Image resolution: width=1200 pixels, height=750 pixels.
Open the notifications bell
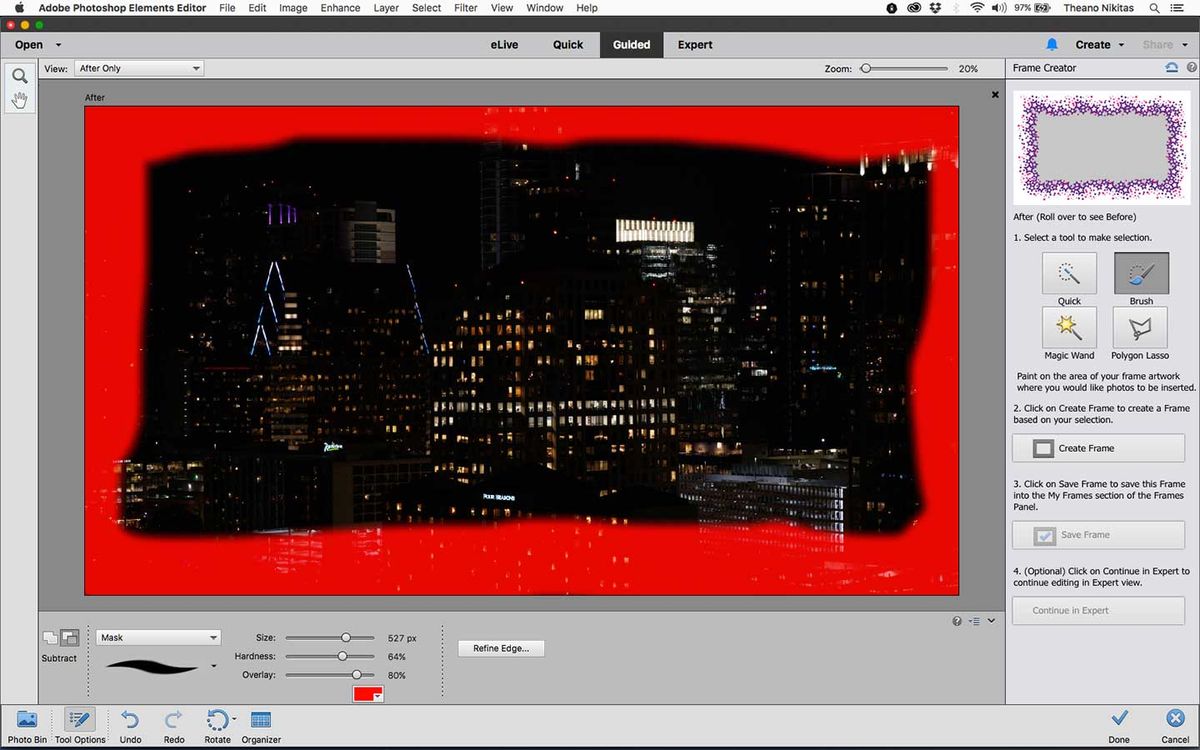pyautogui.click(x=1051, y=44)
